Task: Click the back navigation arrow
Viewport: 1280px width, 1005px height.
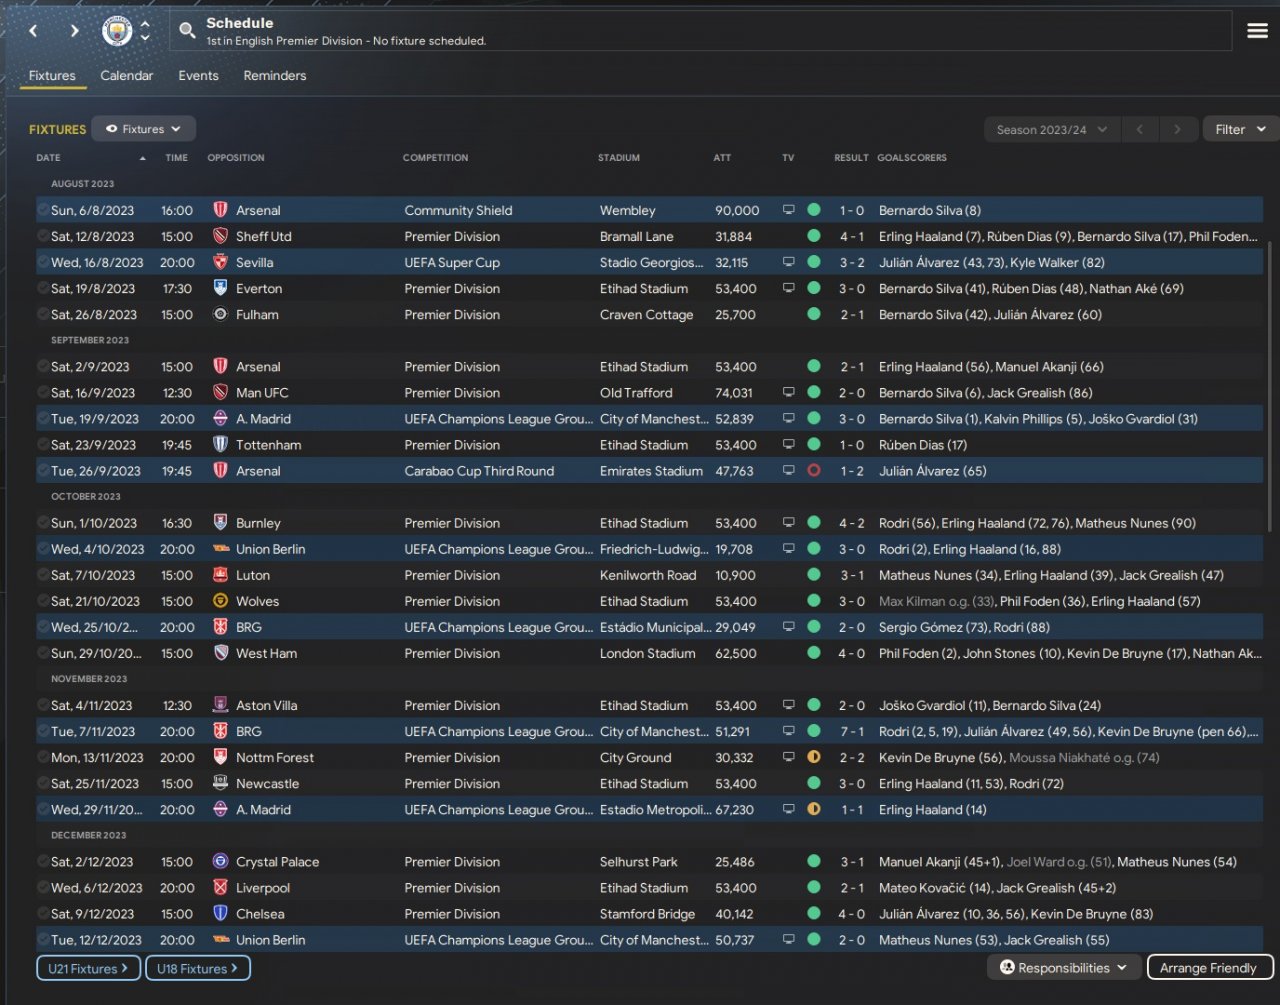Action: pyautogui.click(x=33, y=31)
